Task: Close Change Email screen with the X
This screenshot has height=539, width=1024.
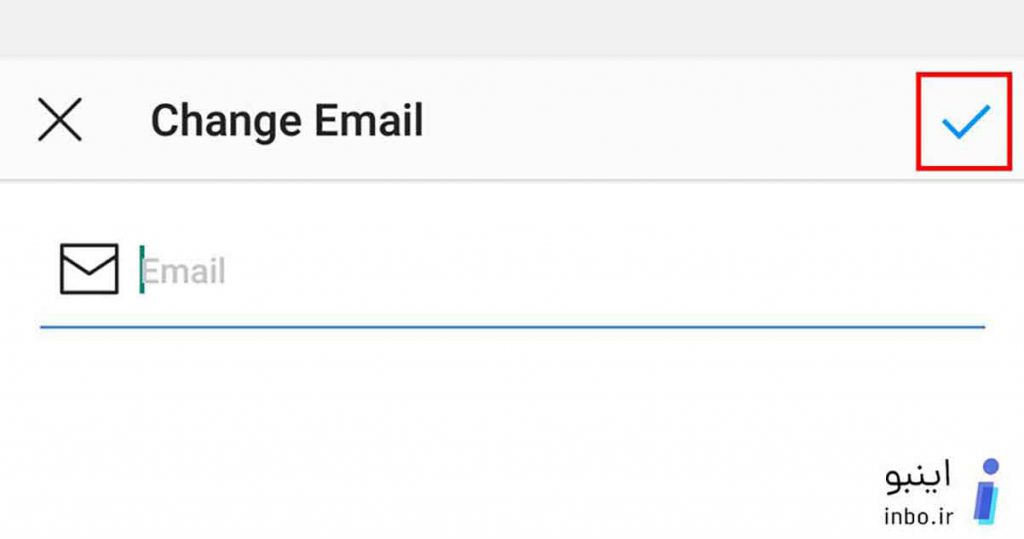Action: pos(59,120)
